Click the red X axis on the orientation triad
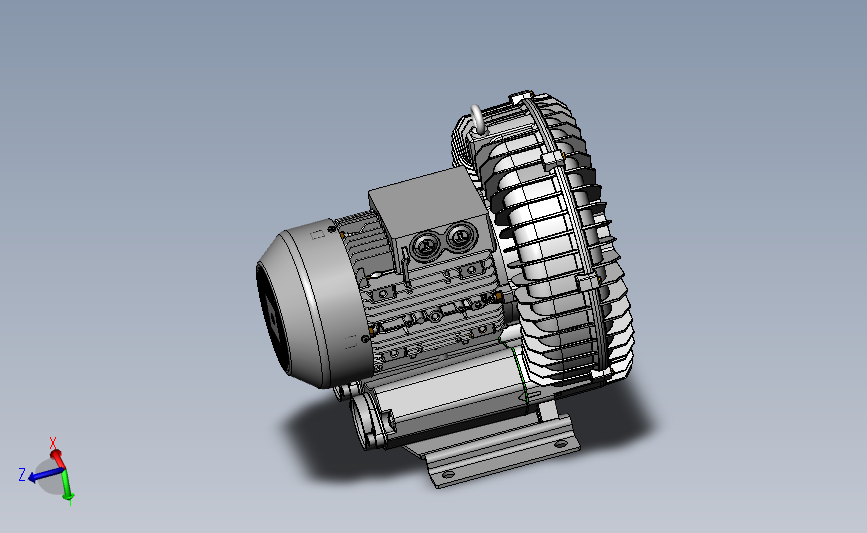Image resolution: width=867 pixels, height=533 pixels. [x=57, y=459]
